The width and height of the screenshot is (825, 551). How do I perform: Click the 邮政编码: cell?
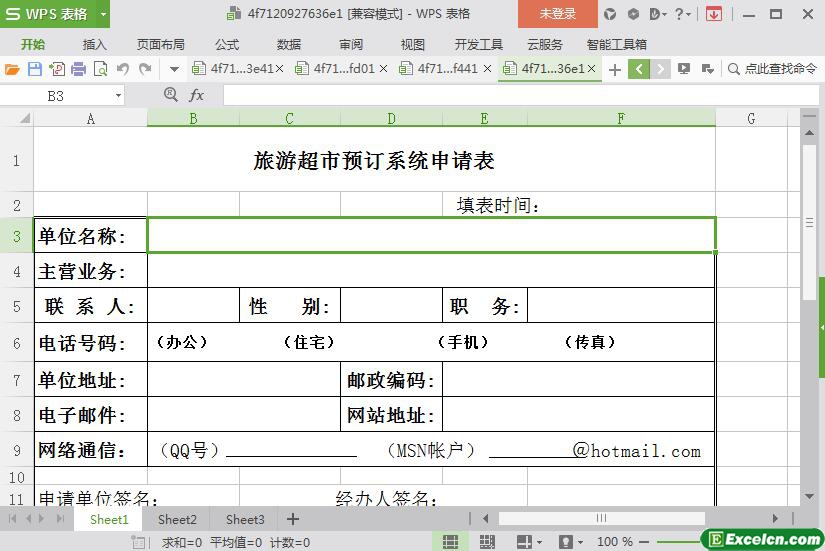pyautogui.click(x=391, y=380)
